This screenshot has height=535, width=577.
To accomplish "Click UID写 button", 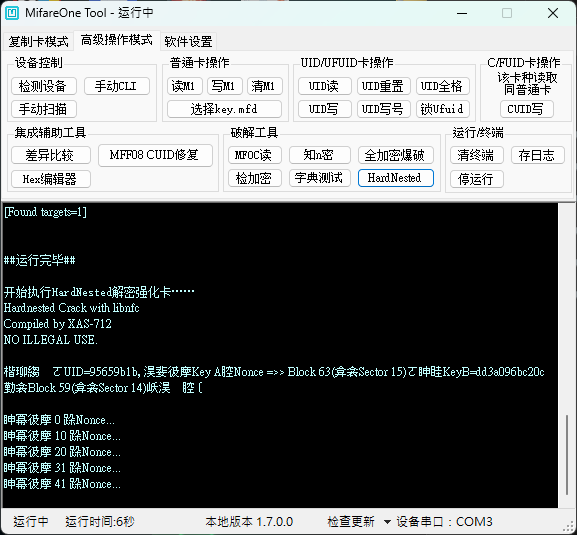I will (325, 109).
